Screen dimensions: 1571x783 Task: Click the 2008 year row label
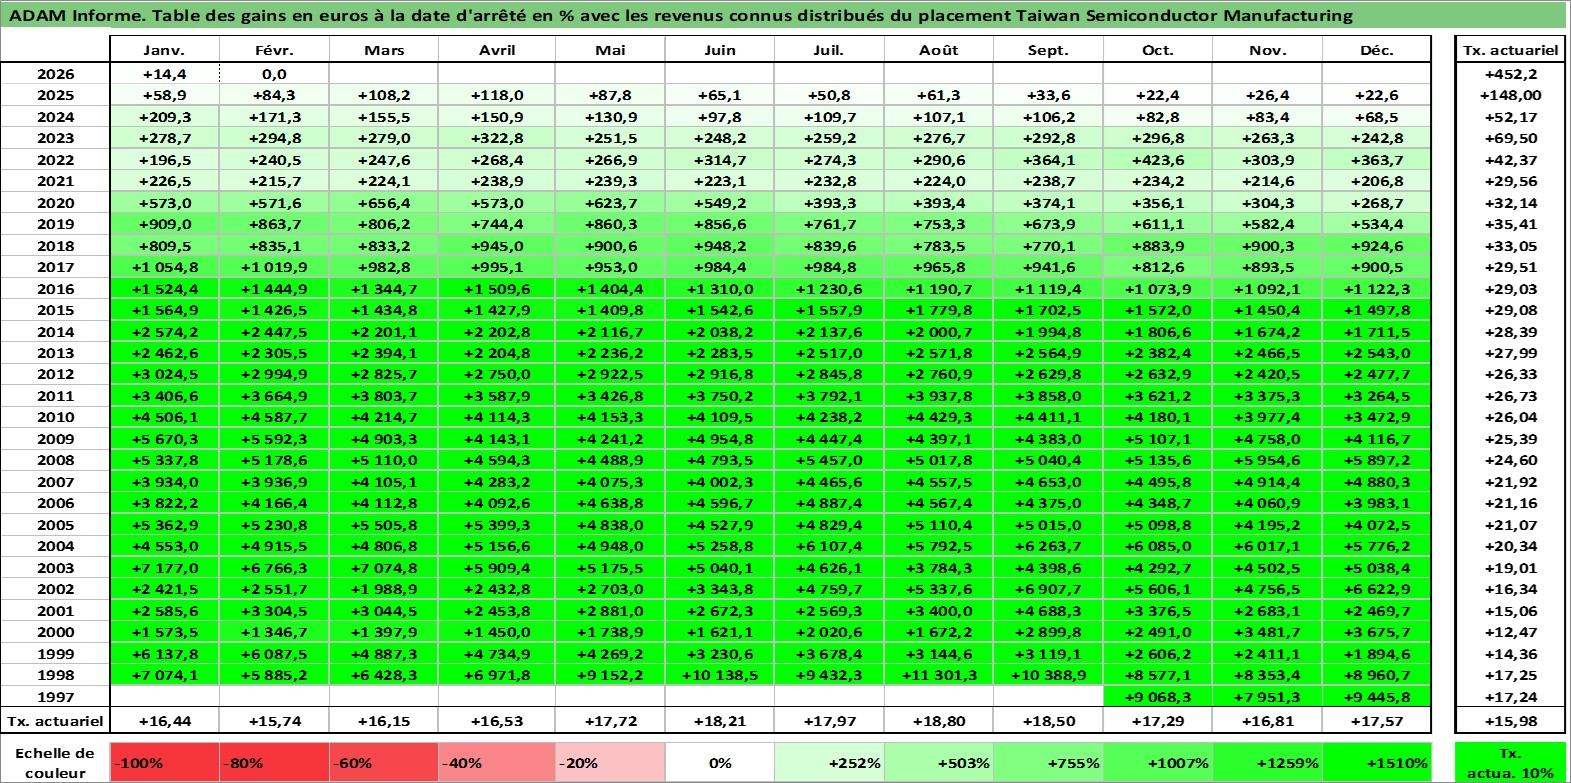(55, 460)
